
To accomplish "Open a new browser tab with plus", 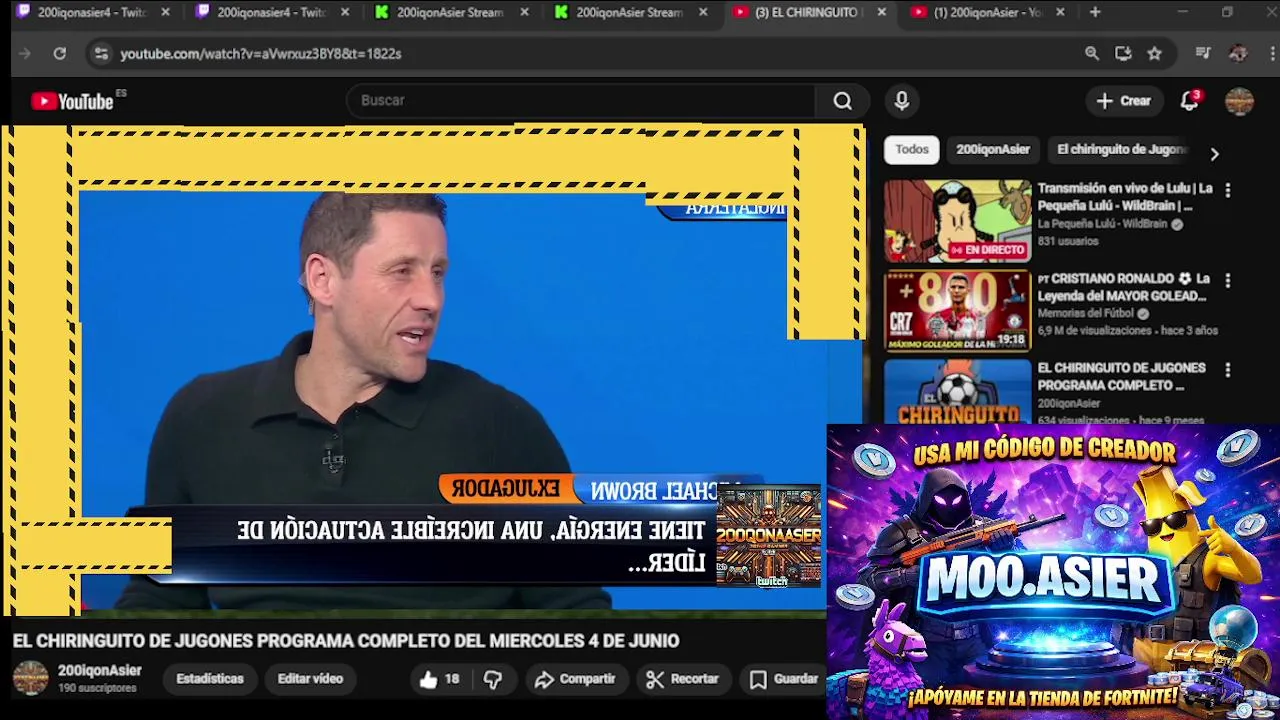I will coord(1095,12).
